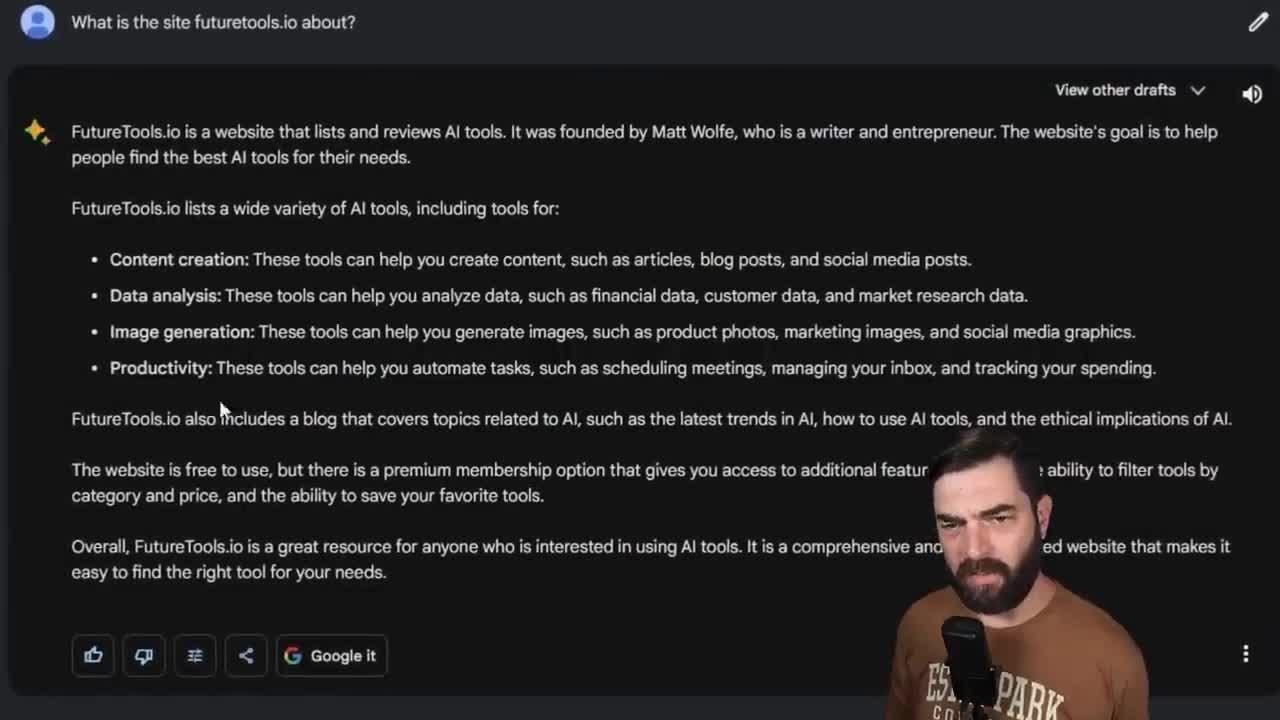
Task: Click the prompt text about futuretools.io
Action: click(x=213, y=22)
